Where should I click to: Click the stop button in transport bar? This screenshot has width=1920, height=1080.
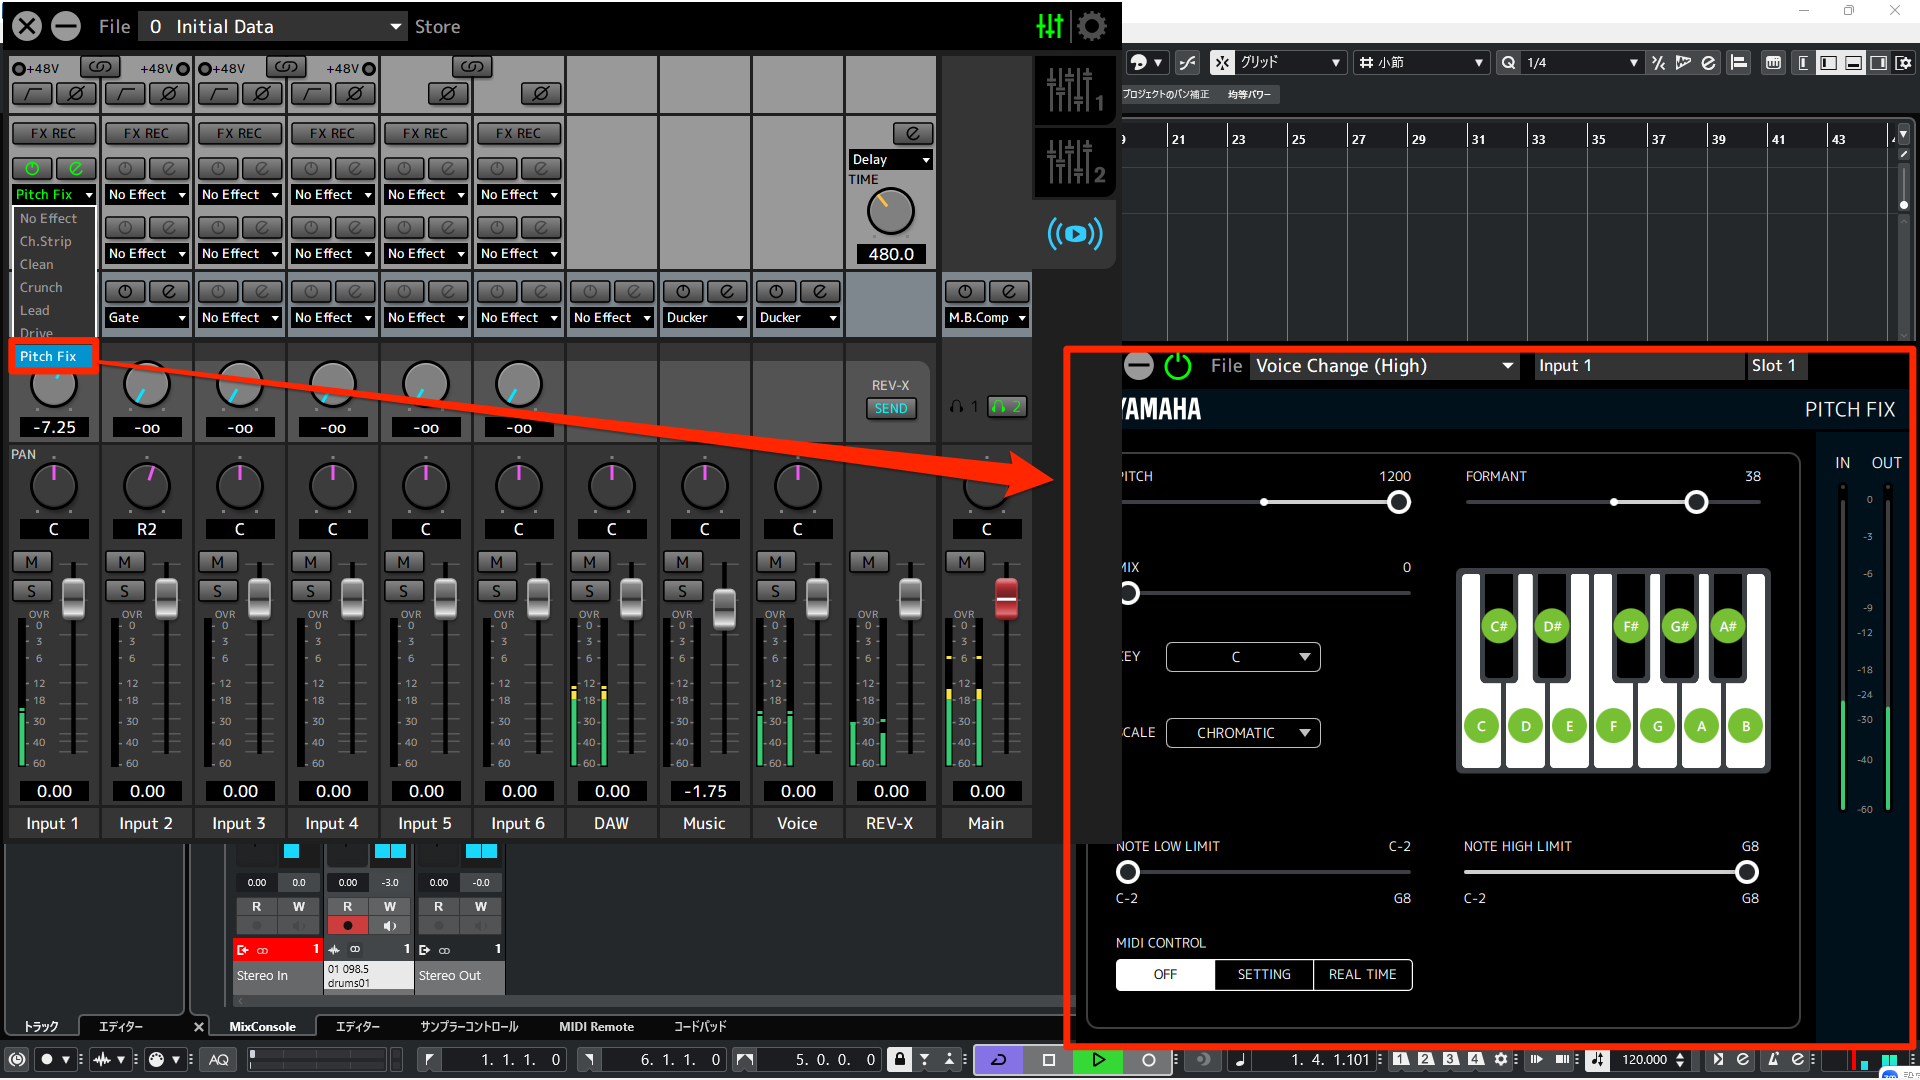pos(1048,1059)
